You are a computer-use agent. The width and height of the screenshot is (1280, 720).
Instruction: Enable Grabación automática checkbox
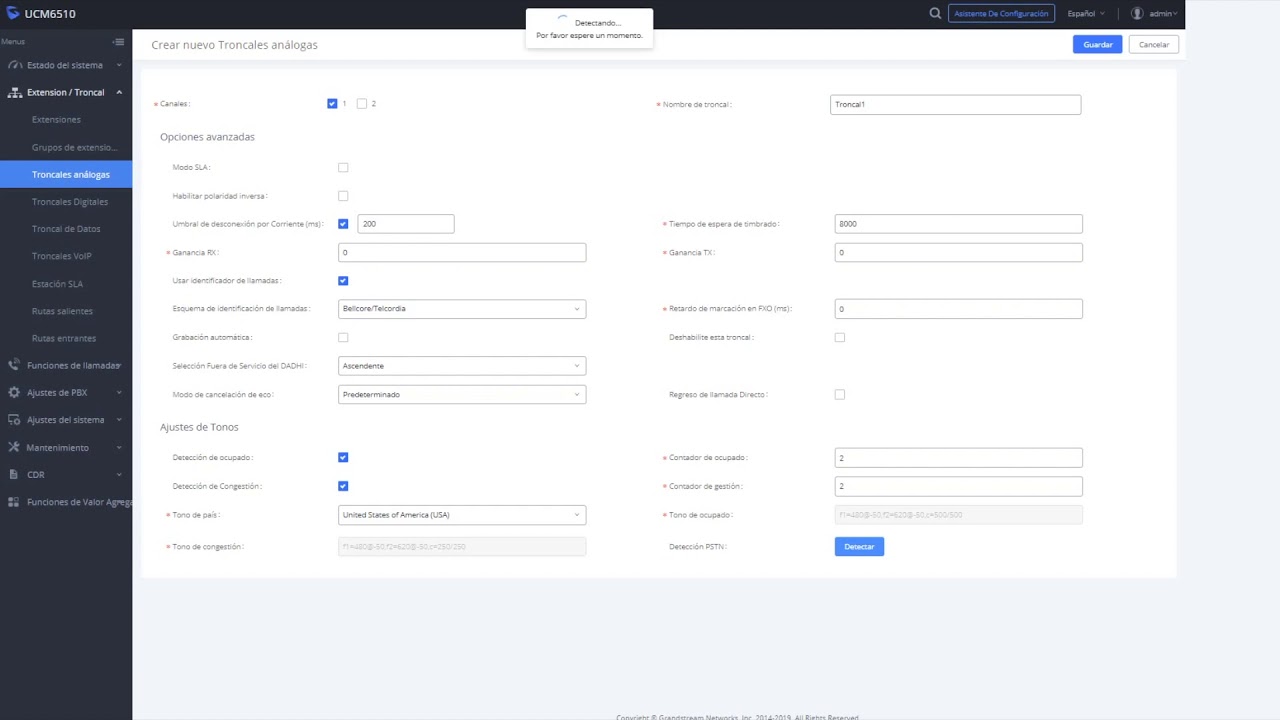tap(343, 338)
